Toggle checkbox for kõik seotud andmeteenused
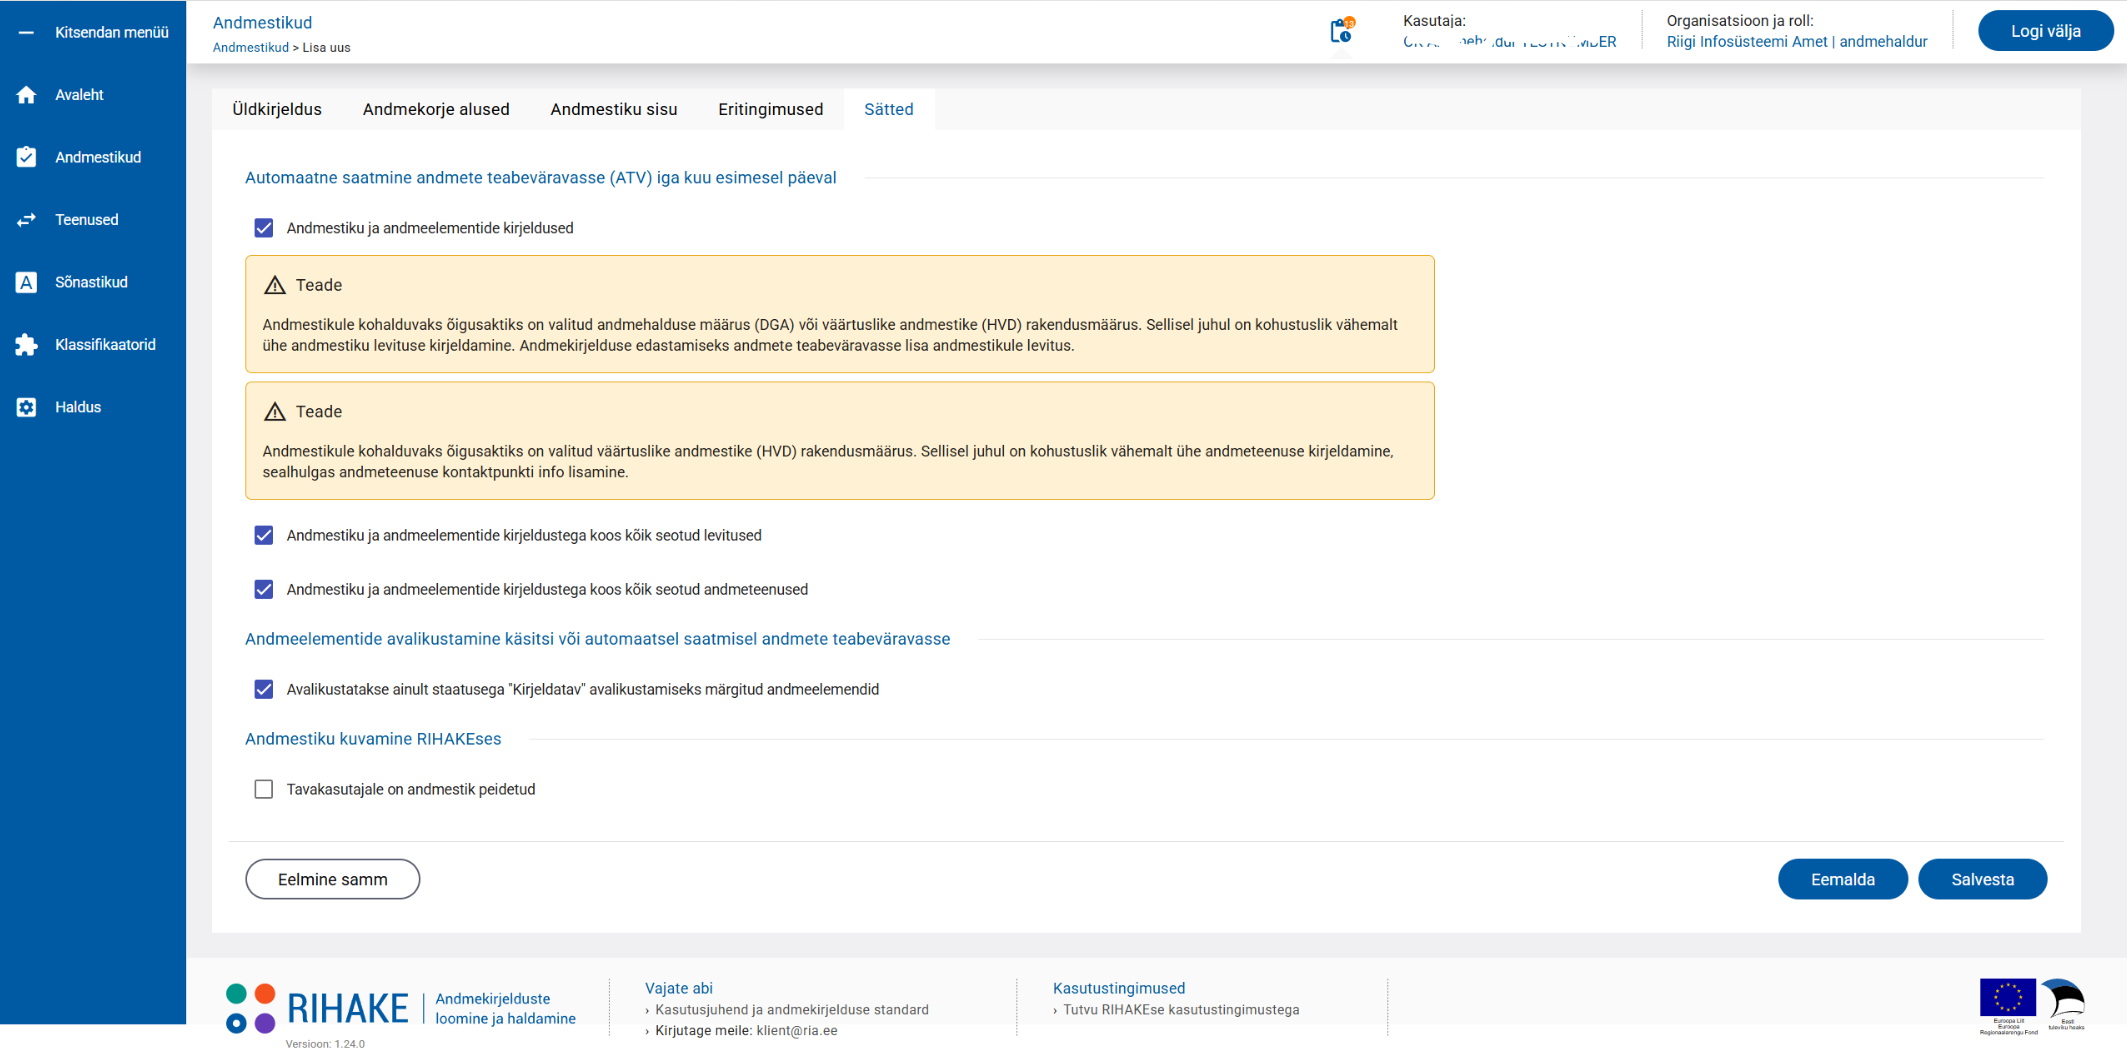 [x=264, y=589]
